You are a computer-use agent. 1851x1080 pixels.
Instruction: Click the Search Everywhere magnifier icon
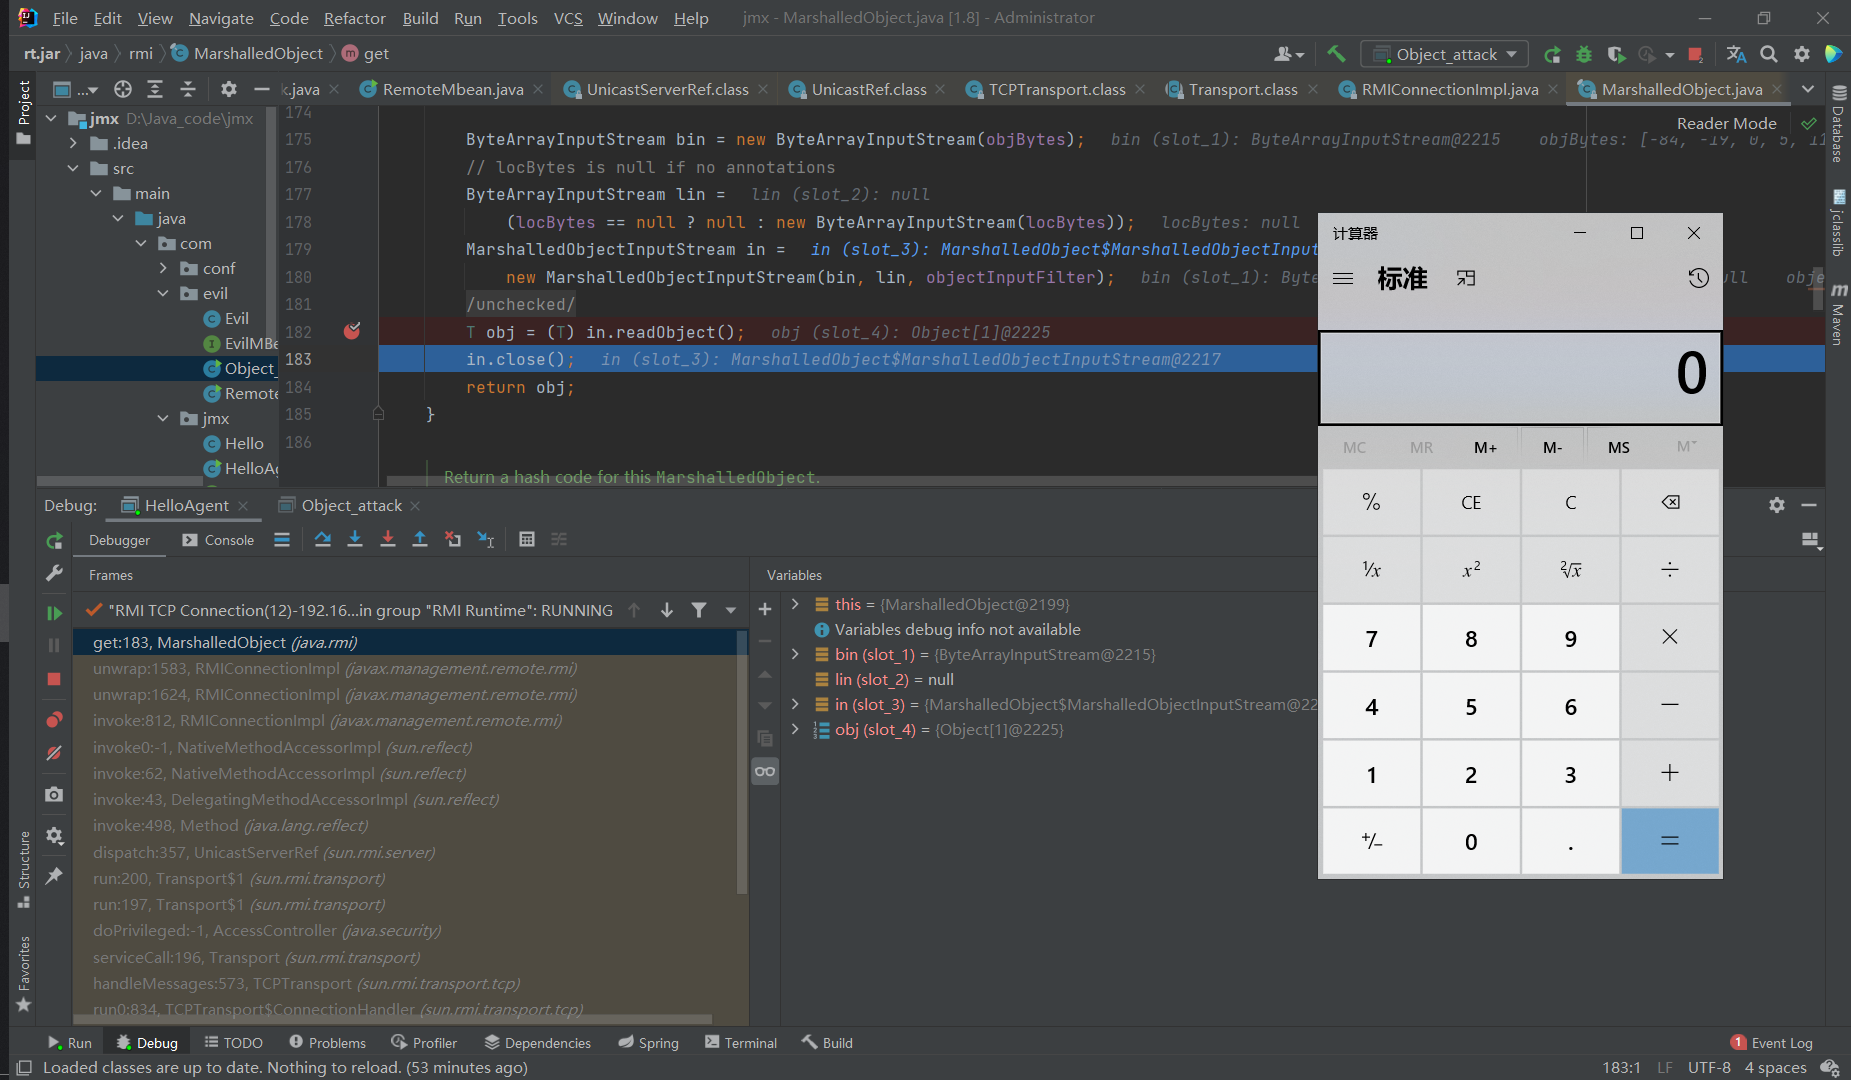(1769, 54)
